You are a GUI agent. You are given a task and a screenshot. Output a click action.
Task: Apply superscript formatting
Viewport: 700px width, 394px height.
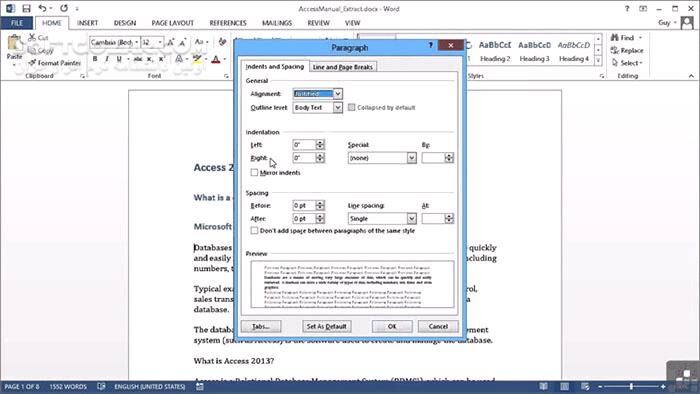pos(162,59)
